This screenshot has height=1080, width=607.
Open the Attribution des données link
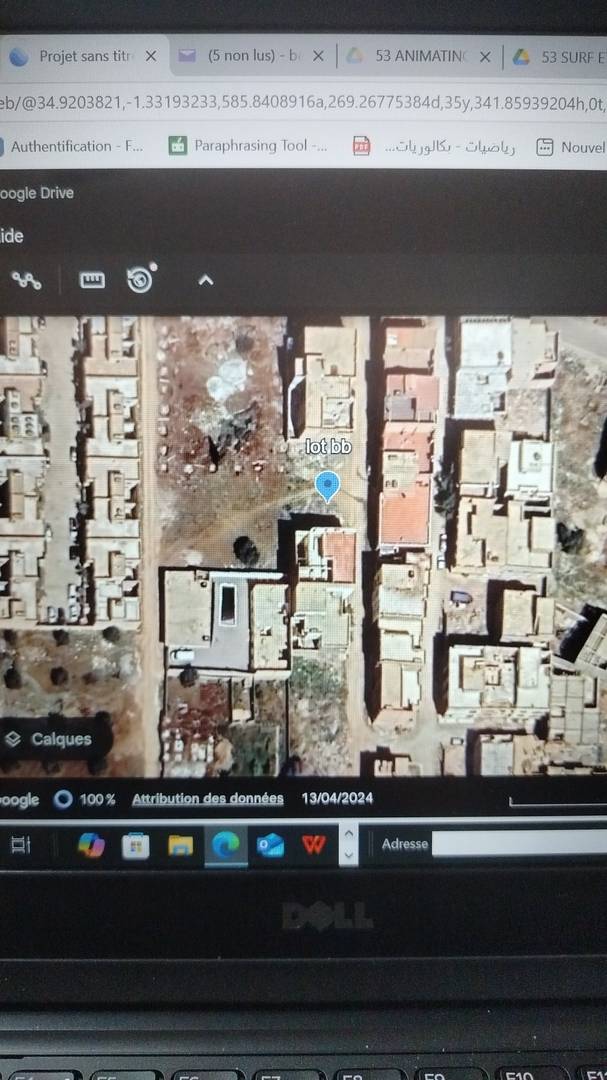[x=207, y=799]
